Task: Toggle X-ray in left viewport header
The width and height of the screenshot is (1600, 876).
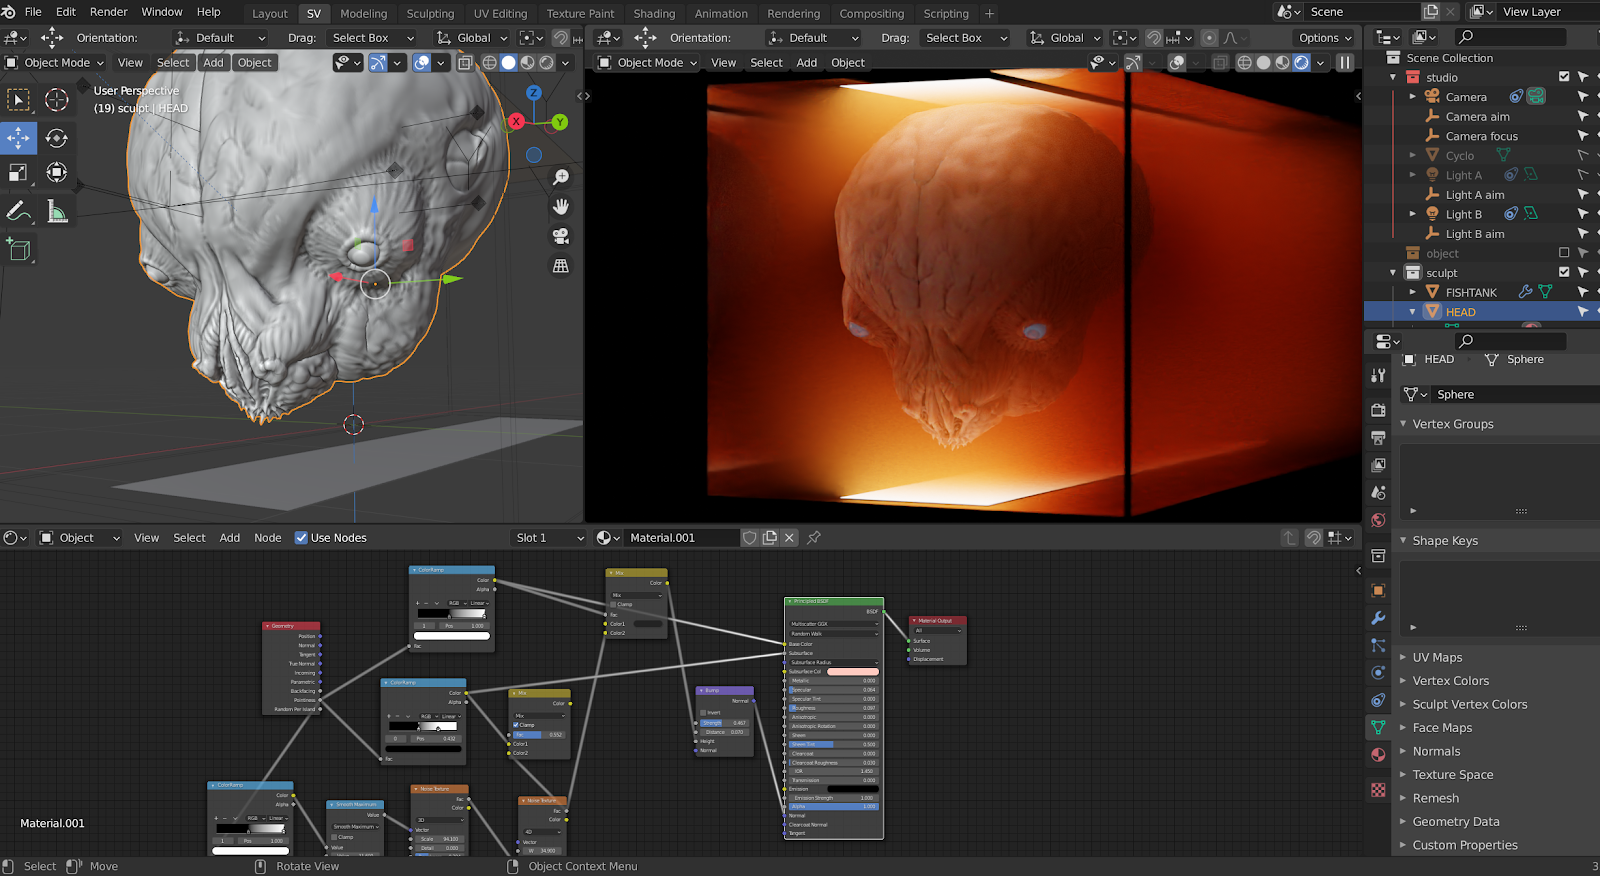Action: point(465,62)
